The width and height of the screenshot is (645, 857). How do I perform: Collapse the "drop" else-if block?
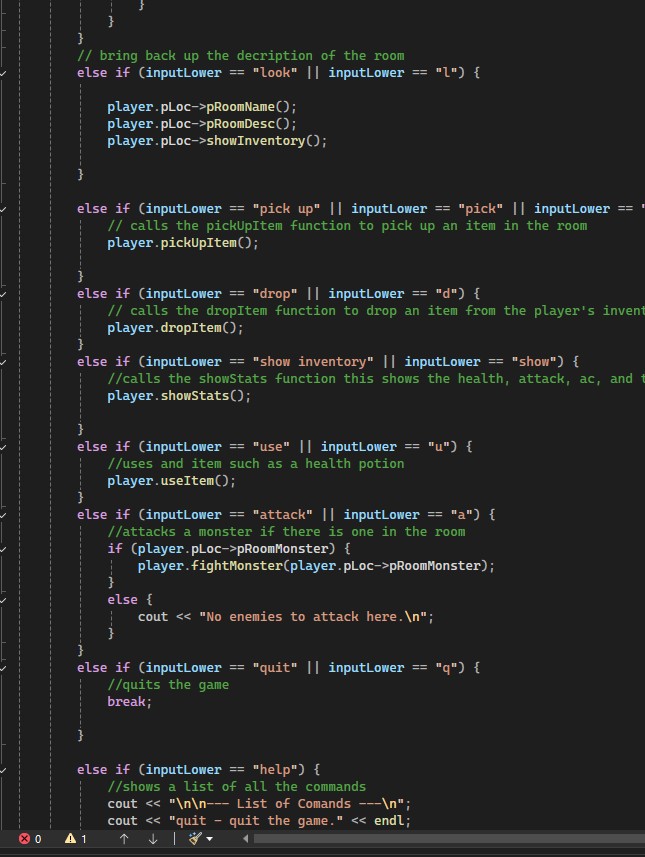tap(3, 294)
